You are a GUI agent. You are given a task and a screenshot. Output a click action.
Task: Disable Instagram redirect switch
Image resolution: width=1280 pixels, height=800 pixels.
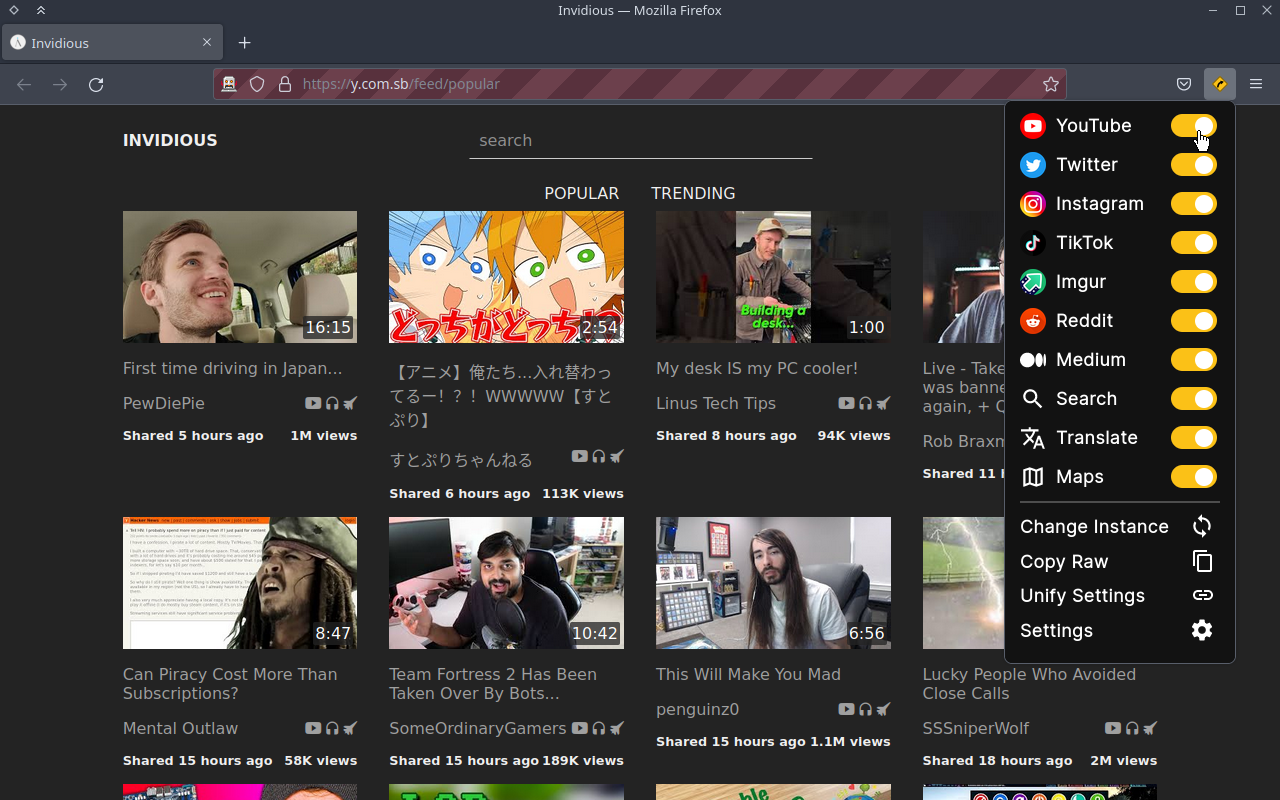coord(1194,204)
